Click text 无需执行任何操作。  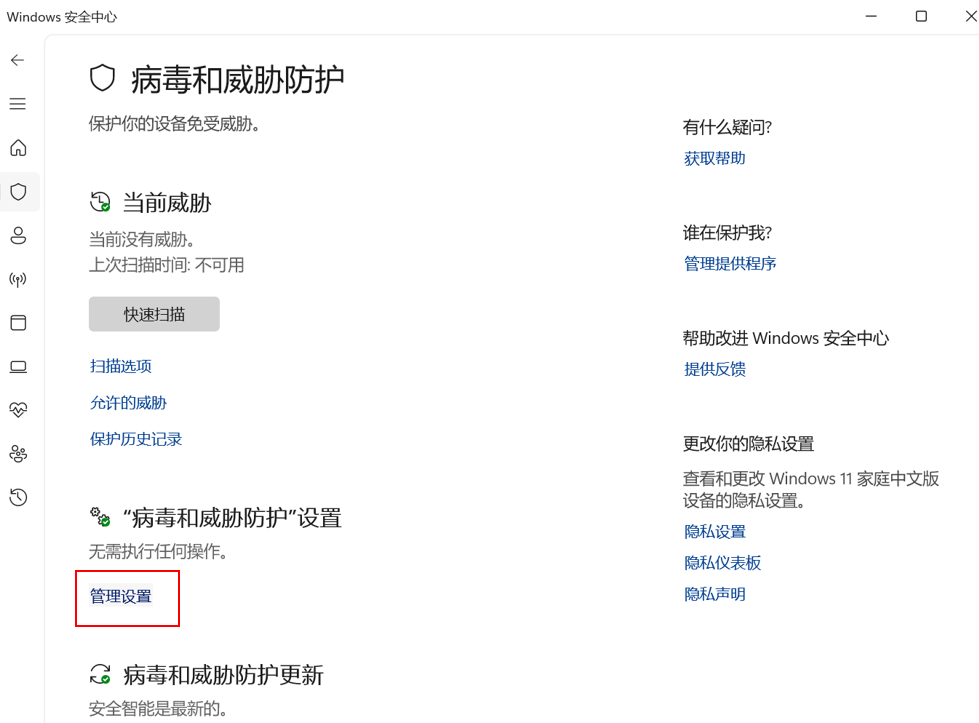click(x=158, y=551)
